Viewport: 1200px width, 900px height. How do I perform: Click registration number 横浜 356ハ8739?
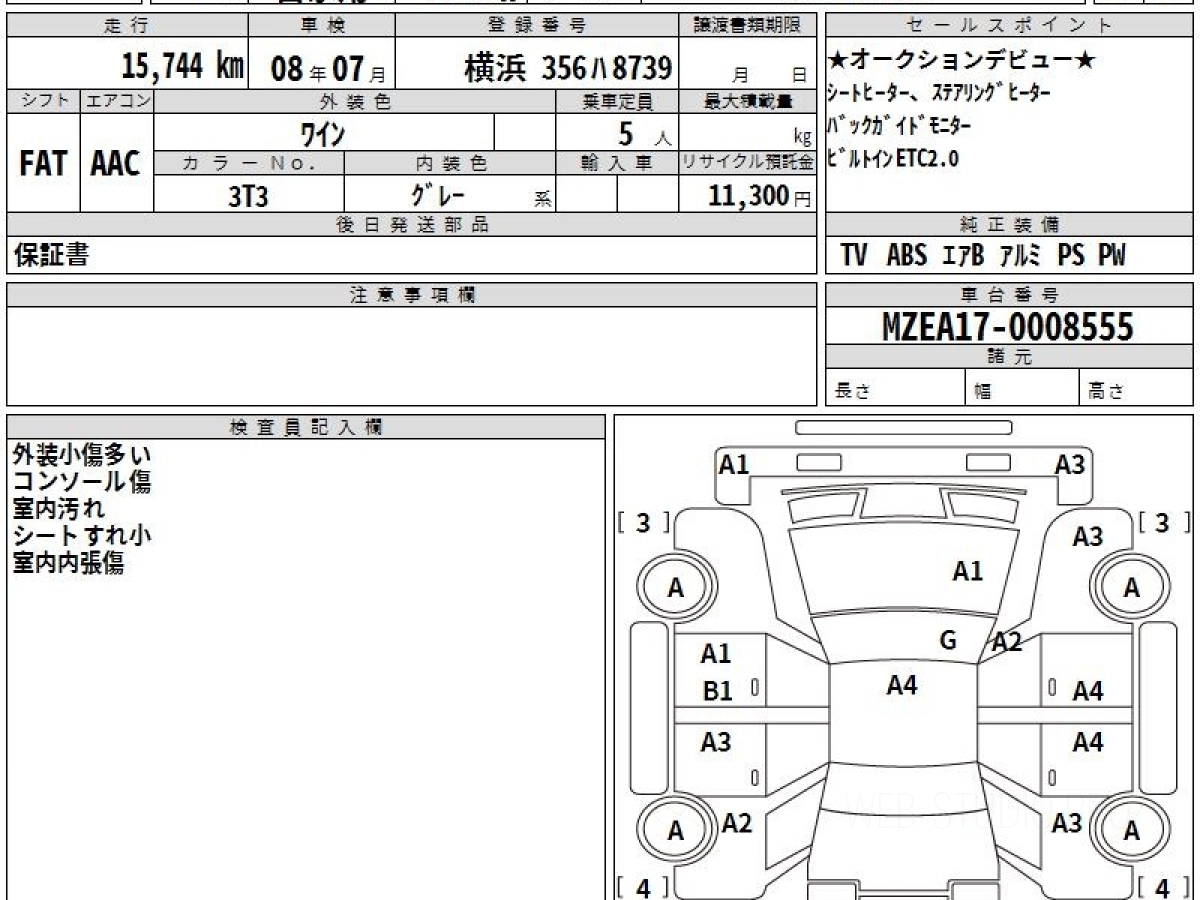click(x=568, y=68)
